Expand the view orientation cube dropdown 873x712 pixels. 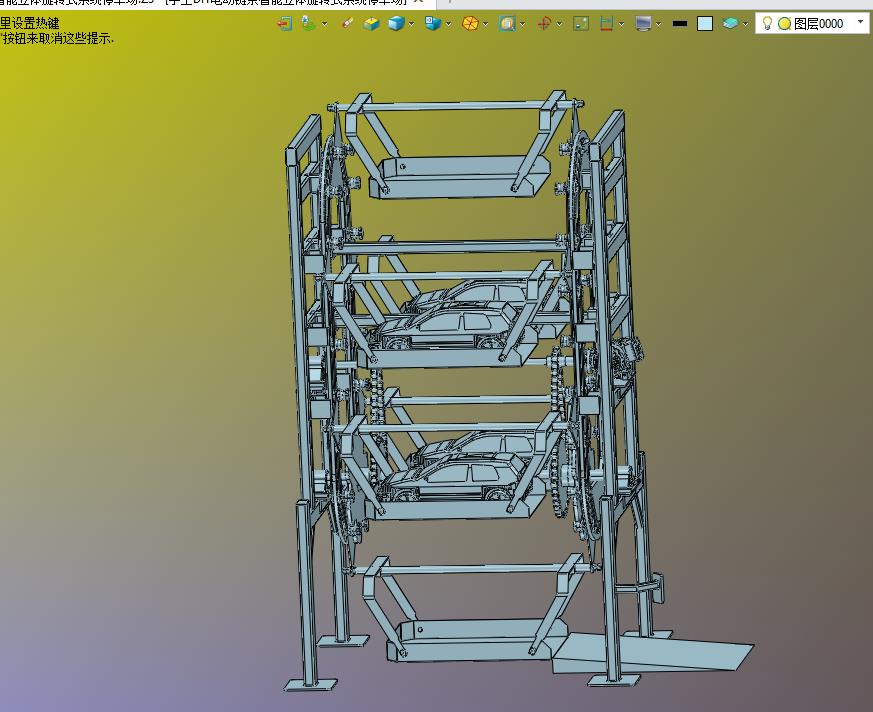[x=449, y=24]
